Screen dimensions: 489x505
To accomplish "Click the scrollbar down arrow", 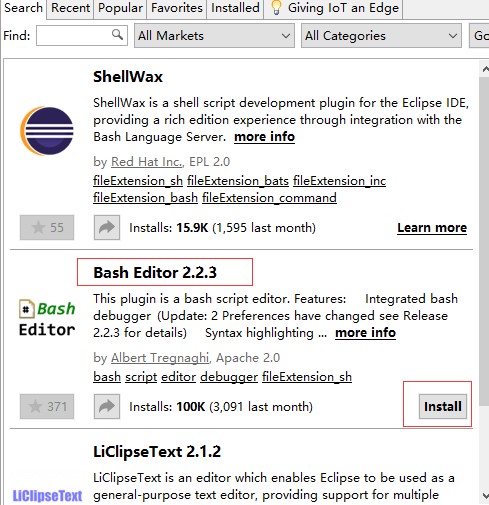I will tap(485, 496).
